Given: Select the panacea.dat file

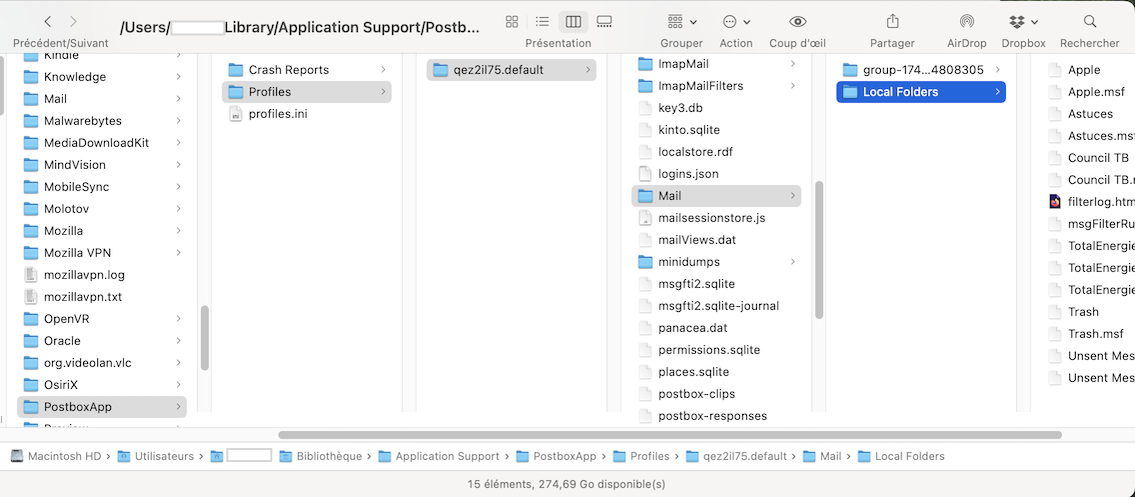Looking at the screenshot, I should point(716,328).
